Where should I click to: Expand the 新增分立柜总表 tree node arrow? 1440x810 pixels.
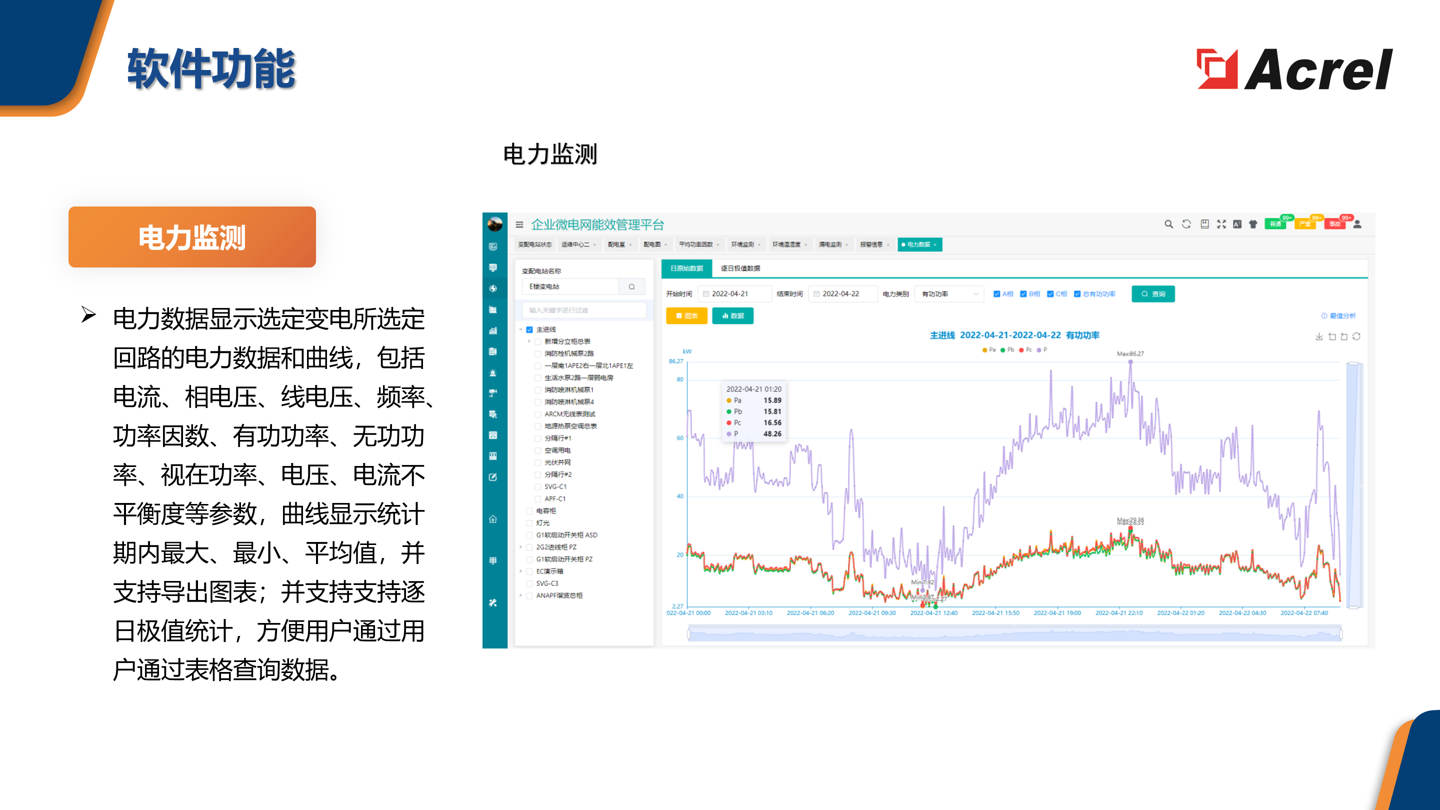pyautogui.click(x=529, y=341)
